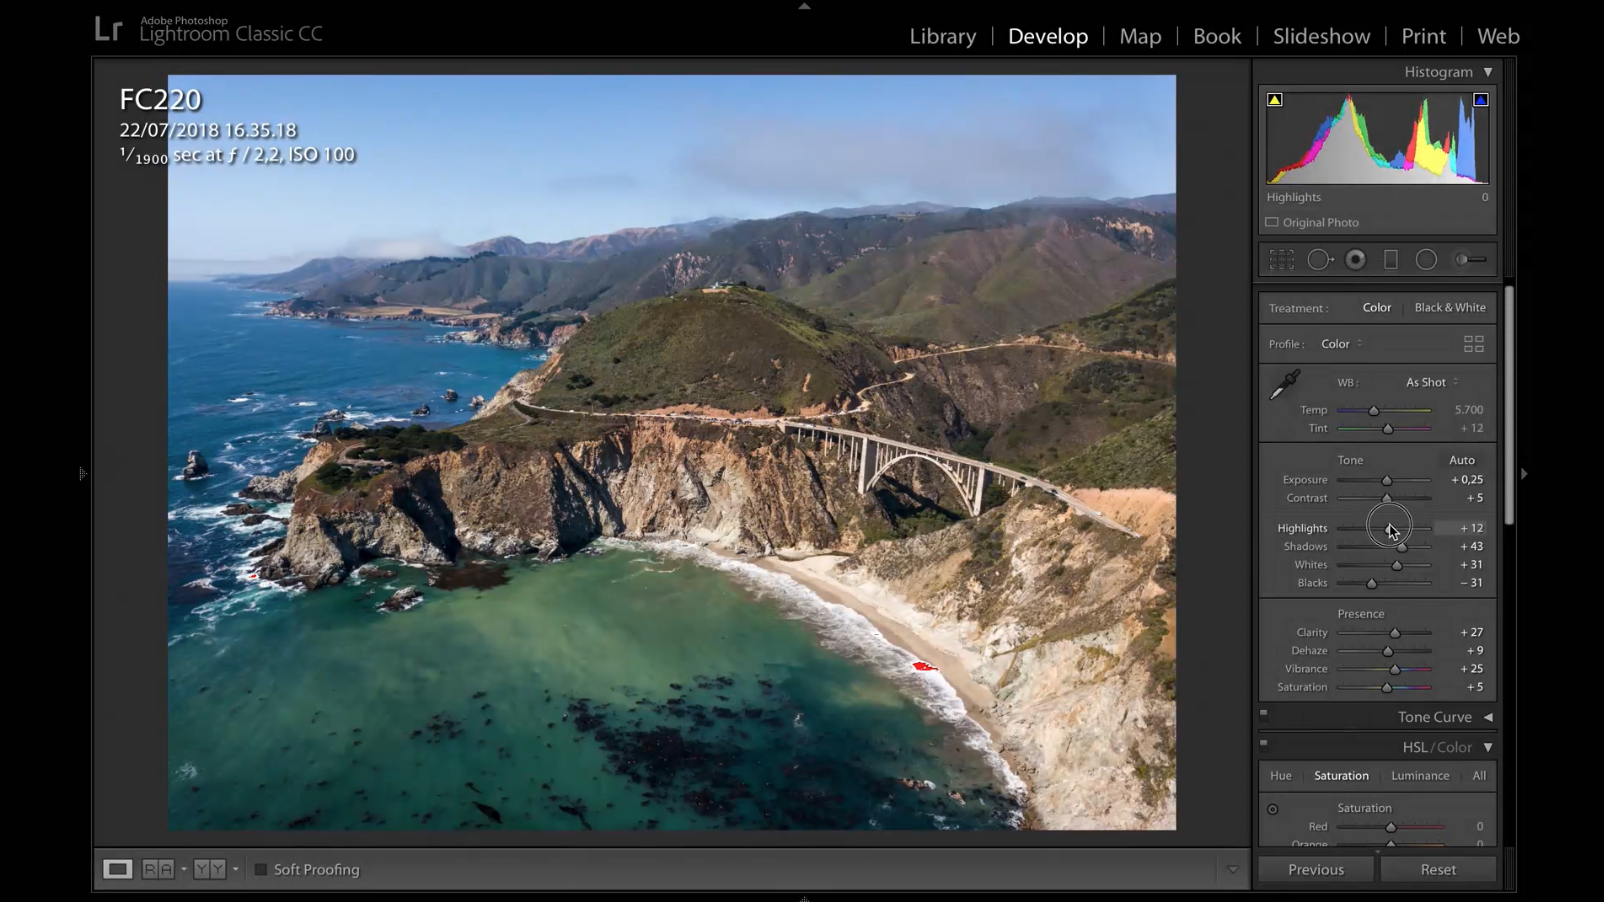
Task: Switch HSL panel to Luminance tab
Action: tap(1420, 776)
